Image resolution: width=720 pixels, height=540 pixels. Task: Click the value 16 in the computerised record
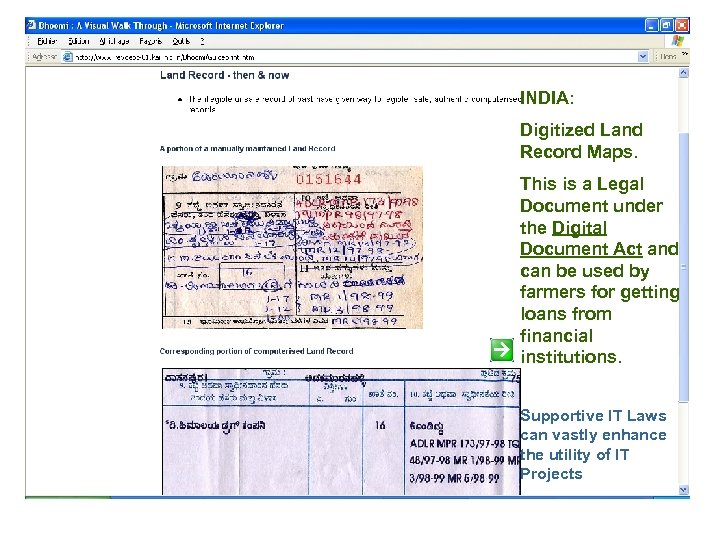(x=380, y=425)
